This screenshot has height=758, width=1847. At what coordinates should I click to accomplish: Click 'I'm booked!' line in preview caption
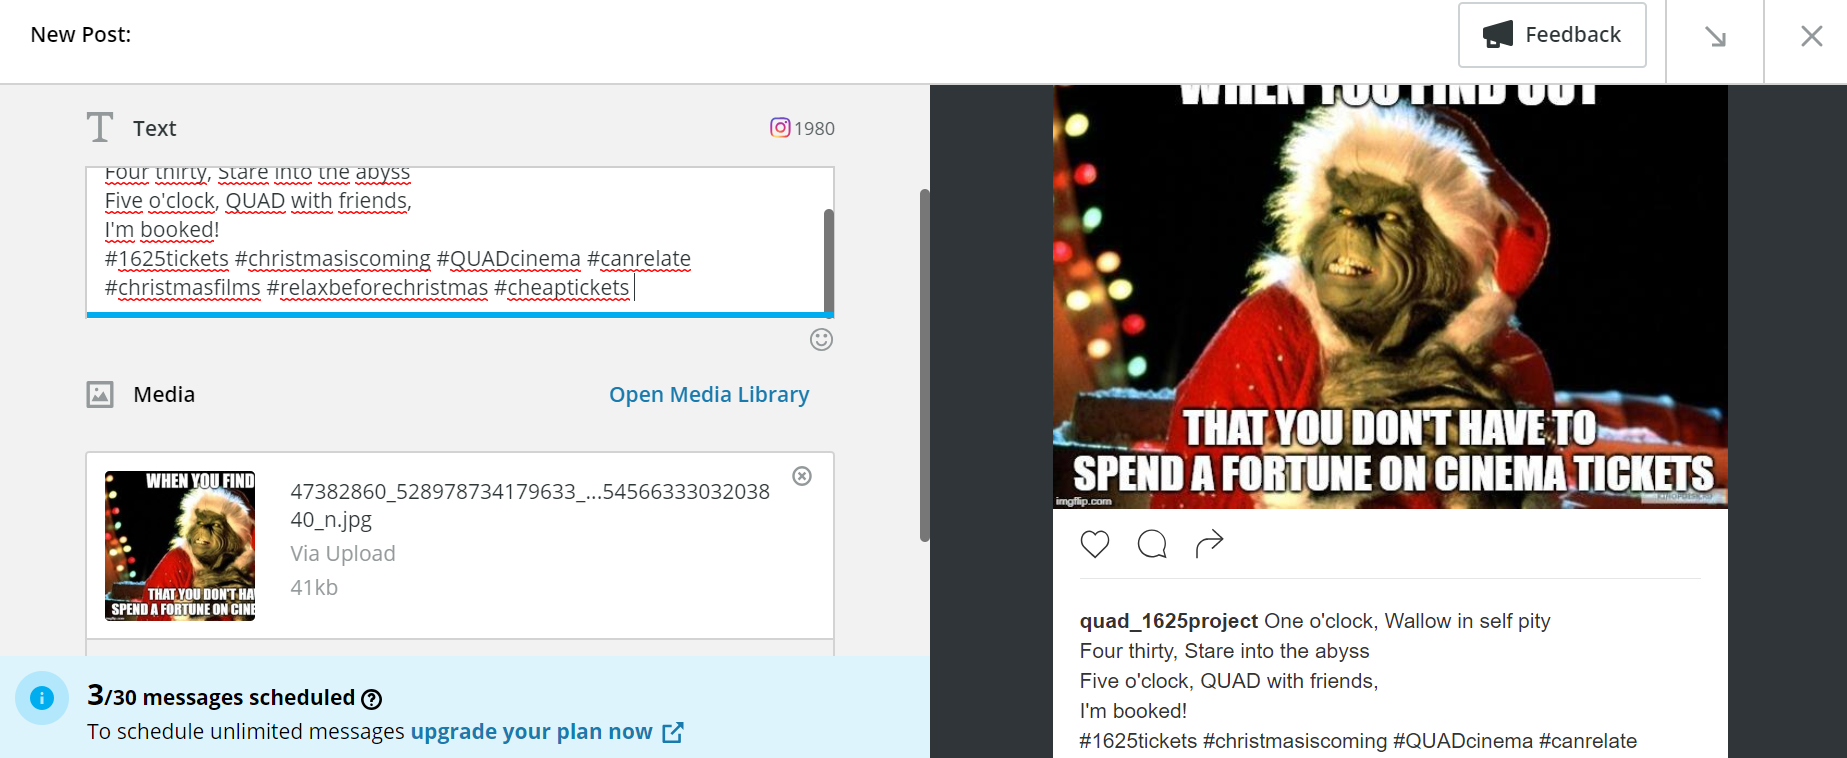(1133, 711)
